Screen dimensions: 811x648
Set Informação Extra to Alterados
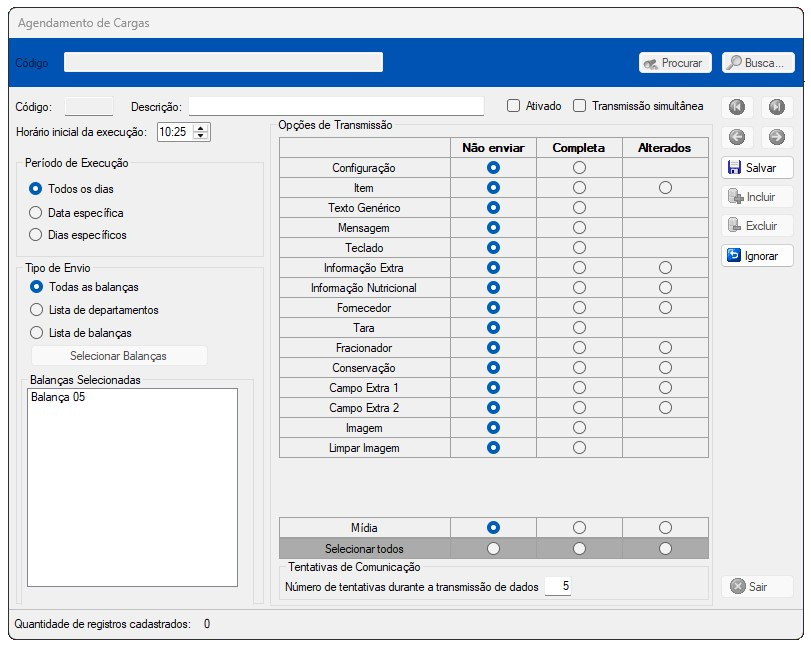point(665,268)
